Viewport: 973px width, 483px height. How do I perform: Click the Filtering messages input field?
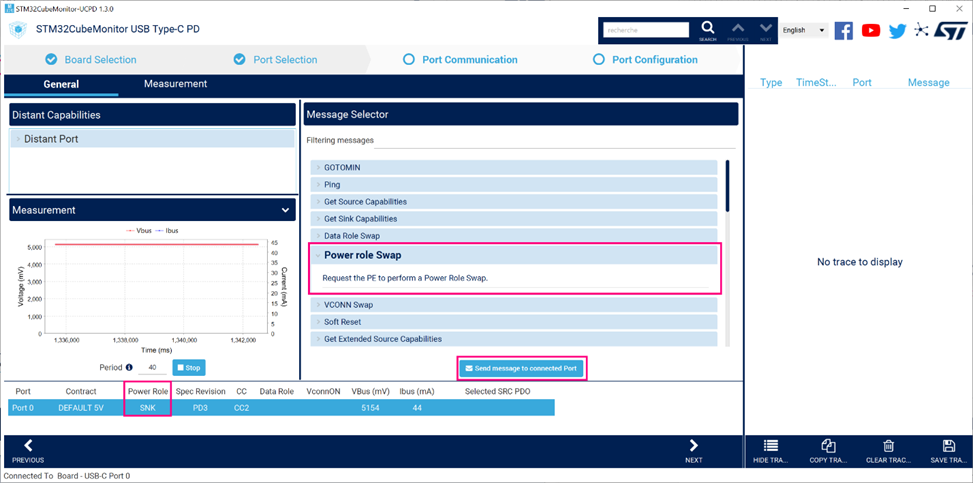click(x=555, y=141)
